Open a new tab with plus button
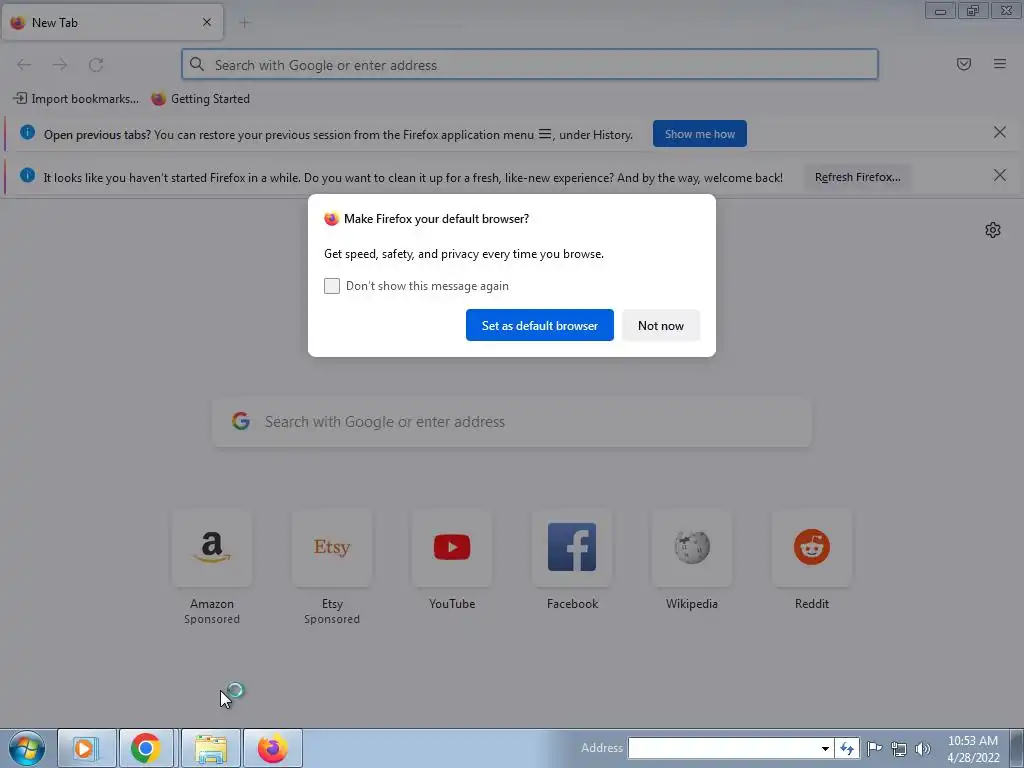Image resolution: width=1024 pixels, height=768 pixels. click(244, 23)
